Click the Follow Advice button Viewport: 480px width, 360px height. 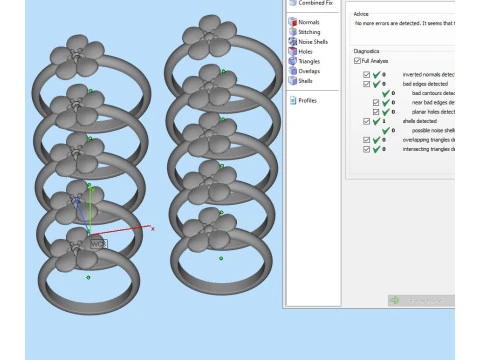[x=421, y=300]
